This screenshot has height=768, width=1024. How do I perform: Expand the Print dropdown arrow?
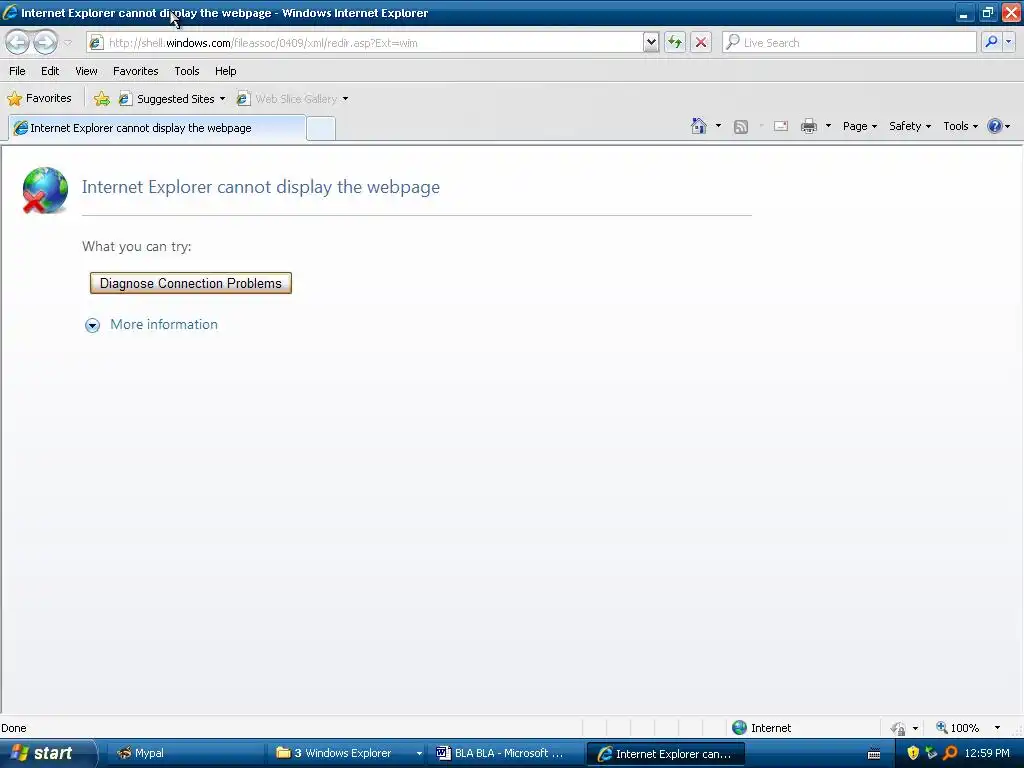(x=828, y=126)
